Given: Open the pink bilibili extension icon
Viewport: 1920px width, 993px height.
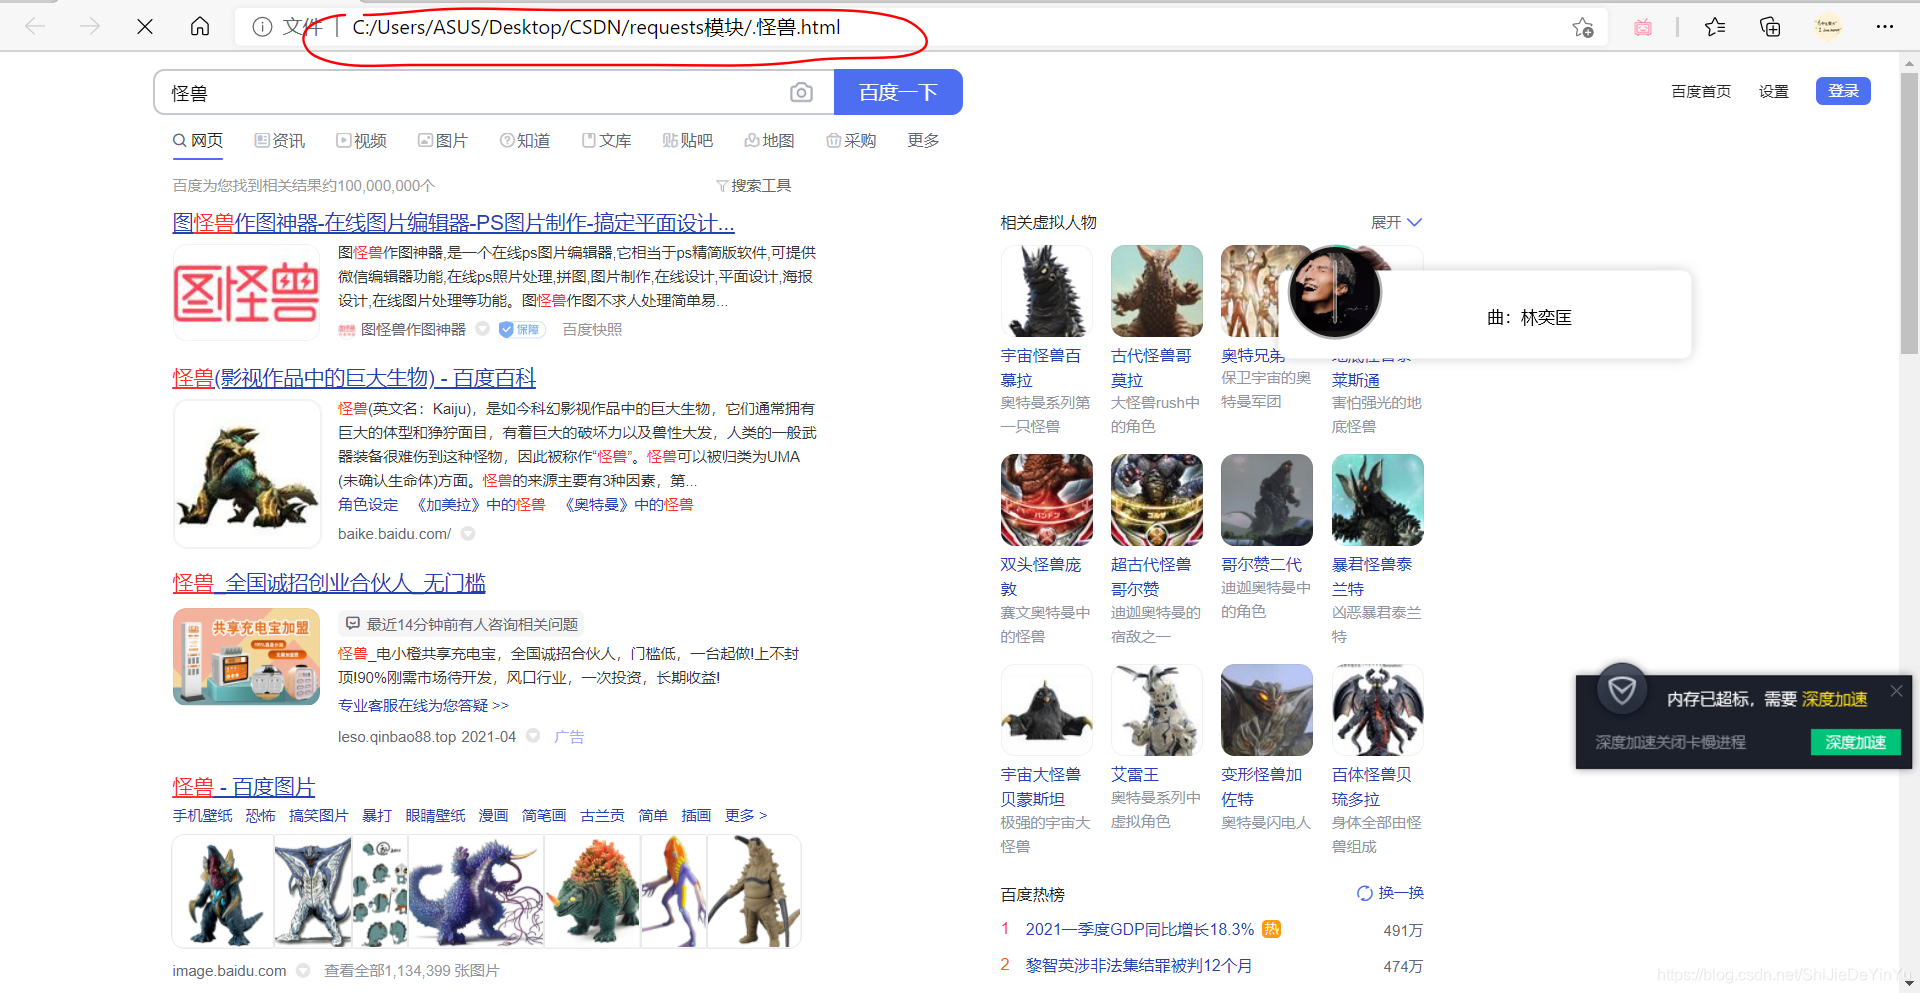Looking at the screenshot, I should [1643, 27].
